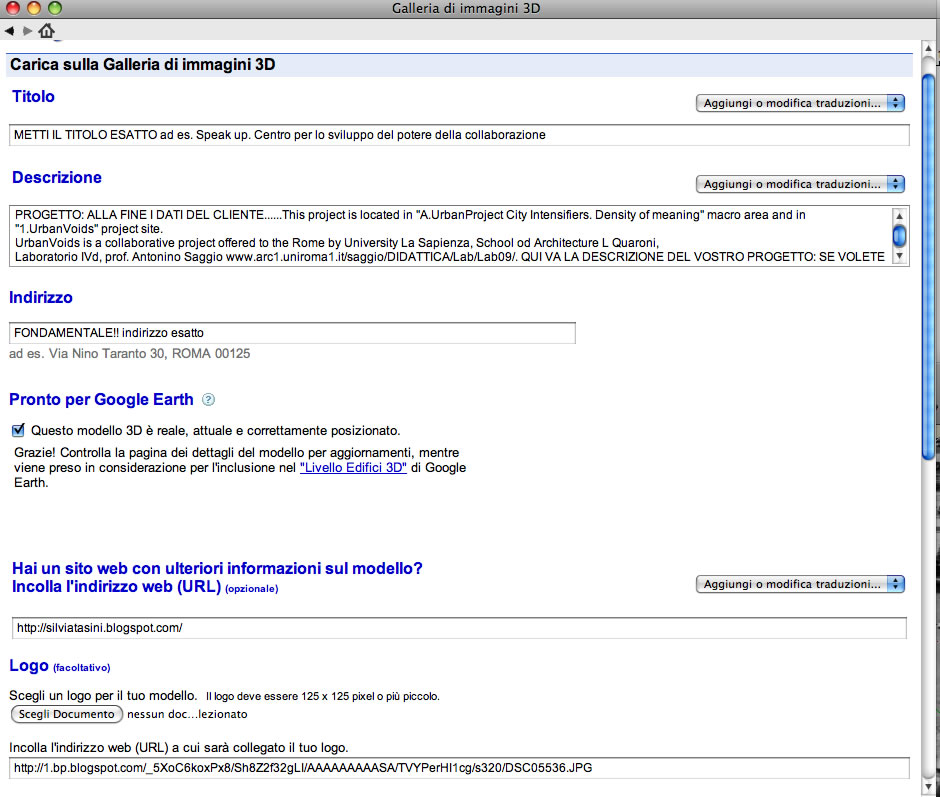The width and height of the screenshot is (940, 797).
Task: Click the Descrizione box scroll-down arrow
Action: 899,257
